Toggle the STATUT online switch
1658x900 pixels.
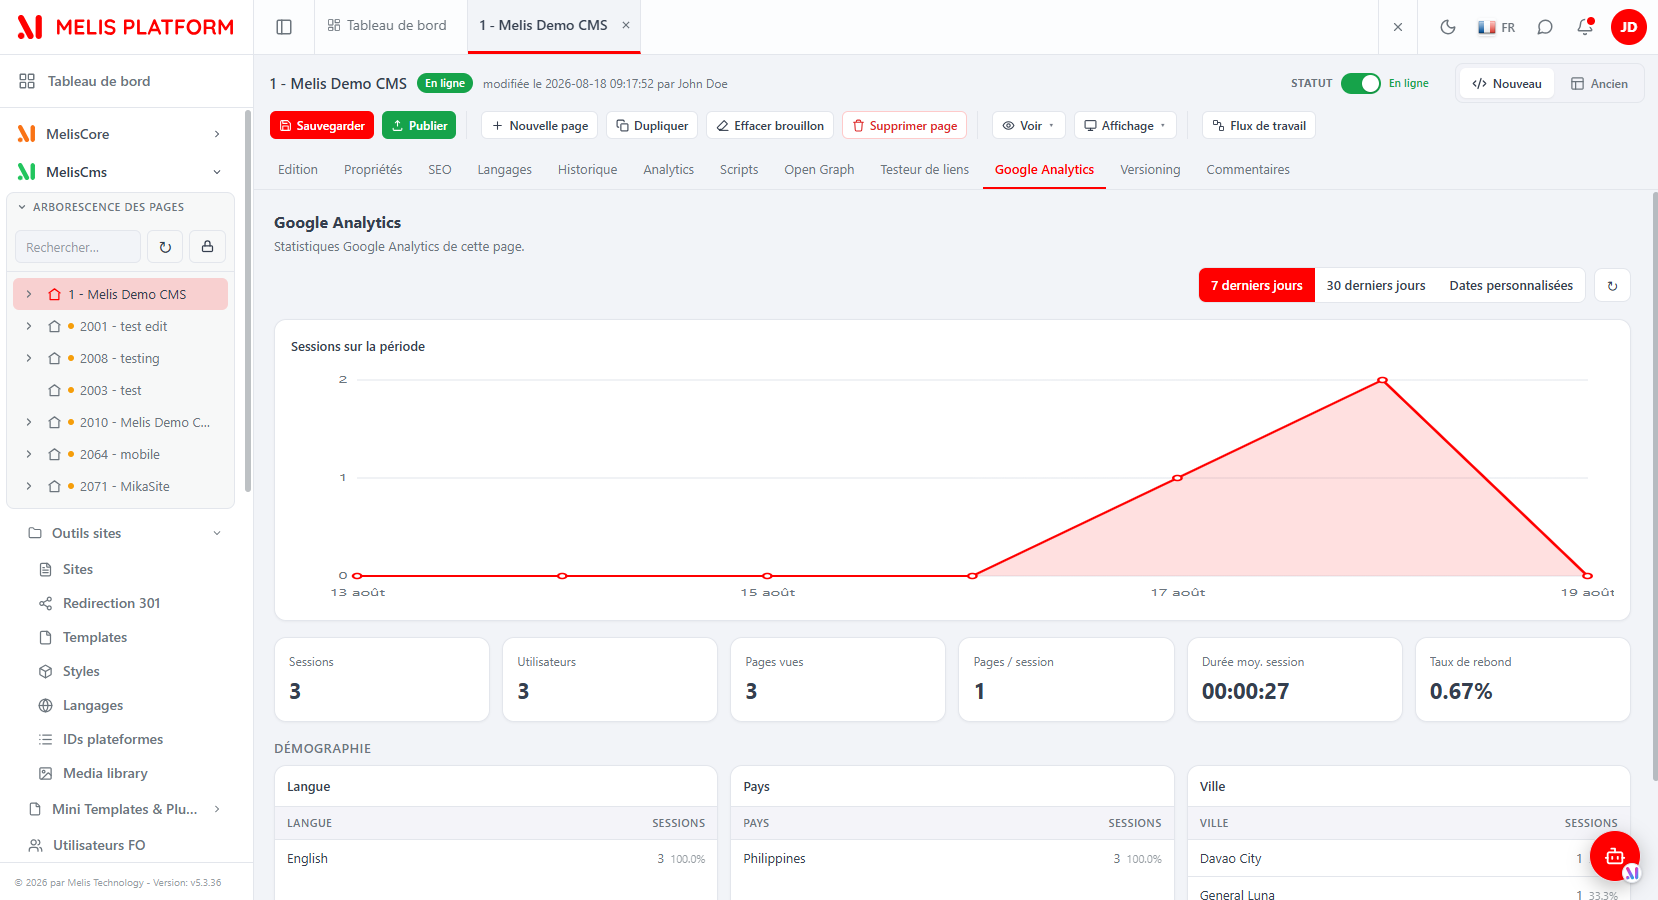tap(1360, 83)
